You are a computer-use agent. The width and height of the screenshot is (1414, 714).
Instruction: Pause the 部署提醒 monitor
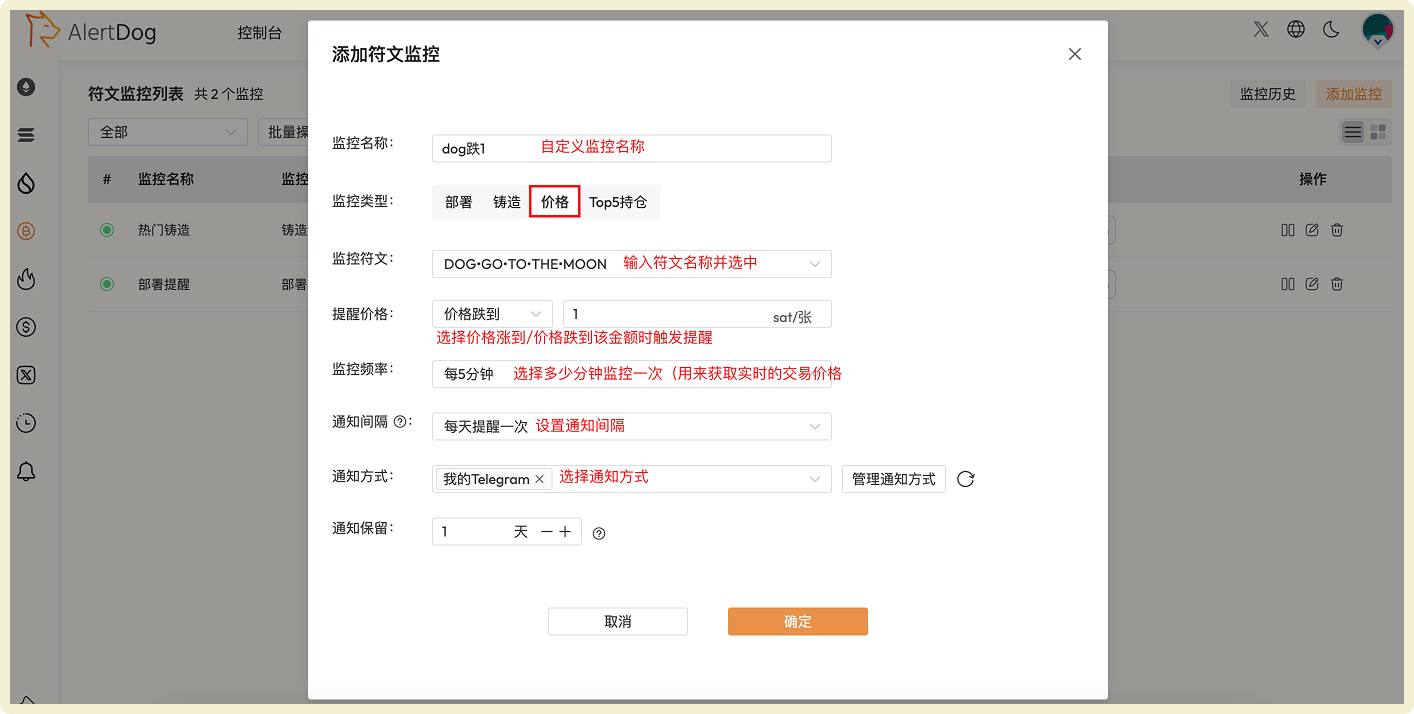point(1288,283)
